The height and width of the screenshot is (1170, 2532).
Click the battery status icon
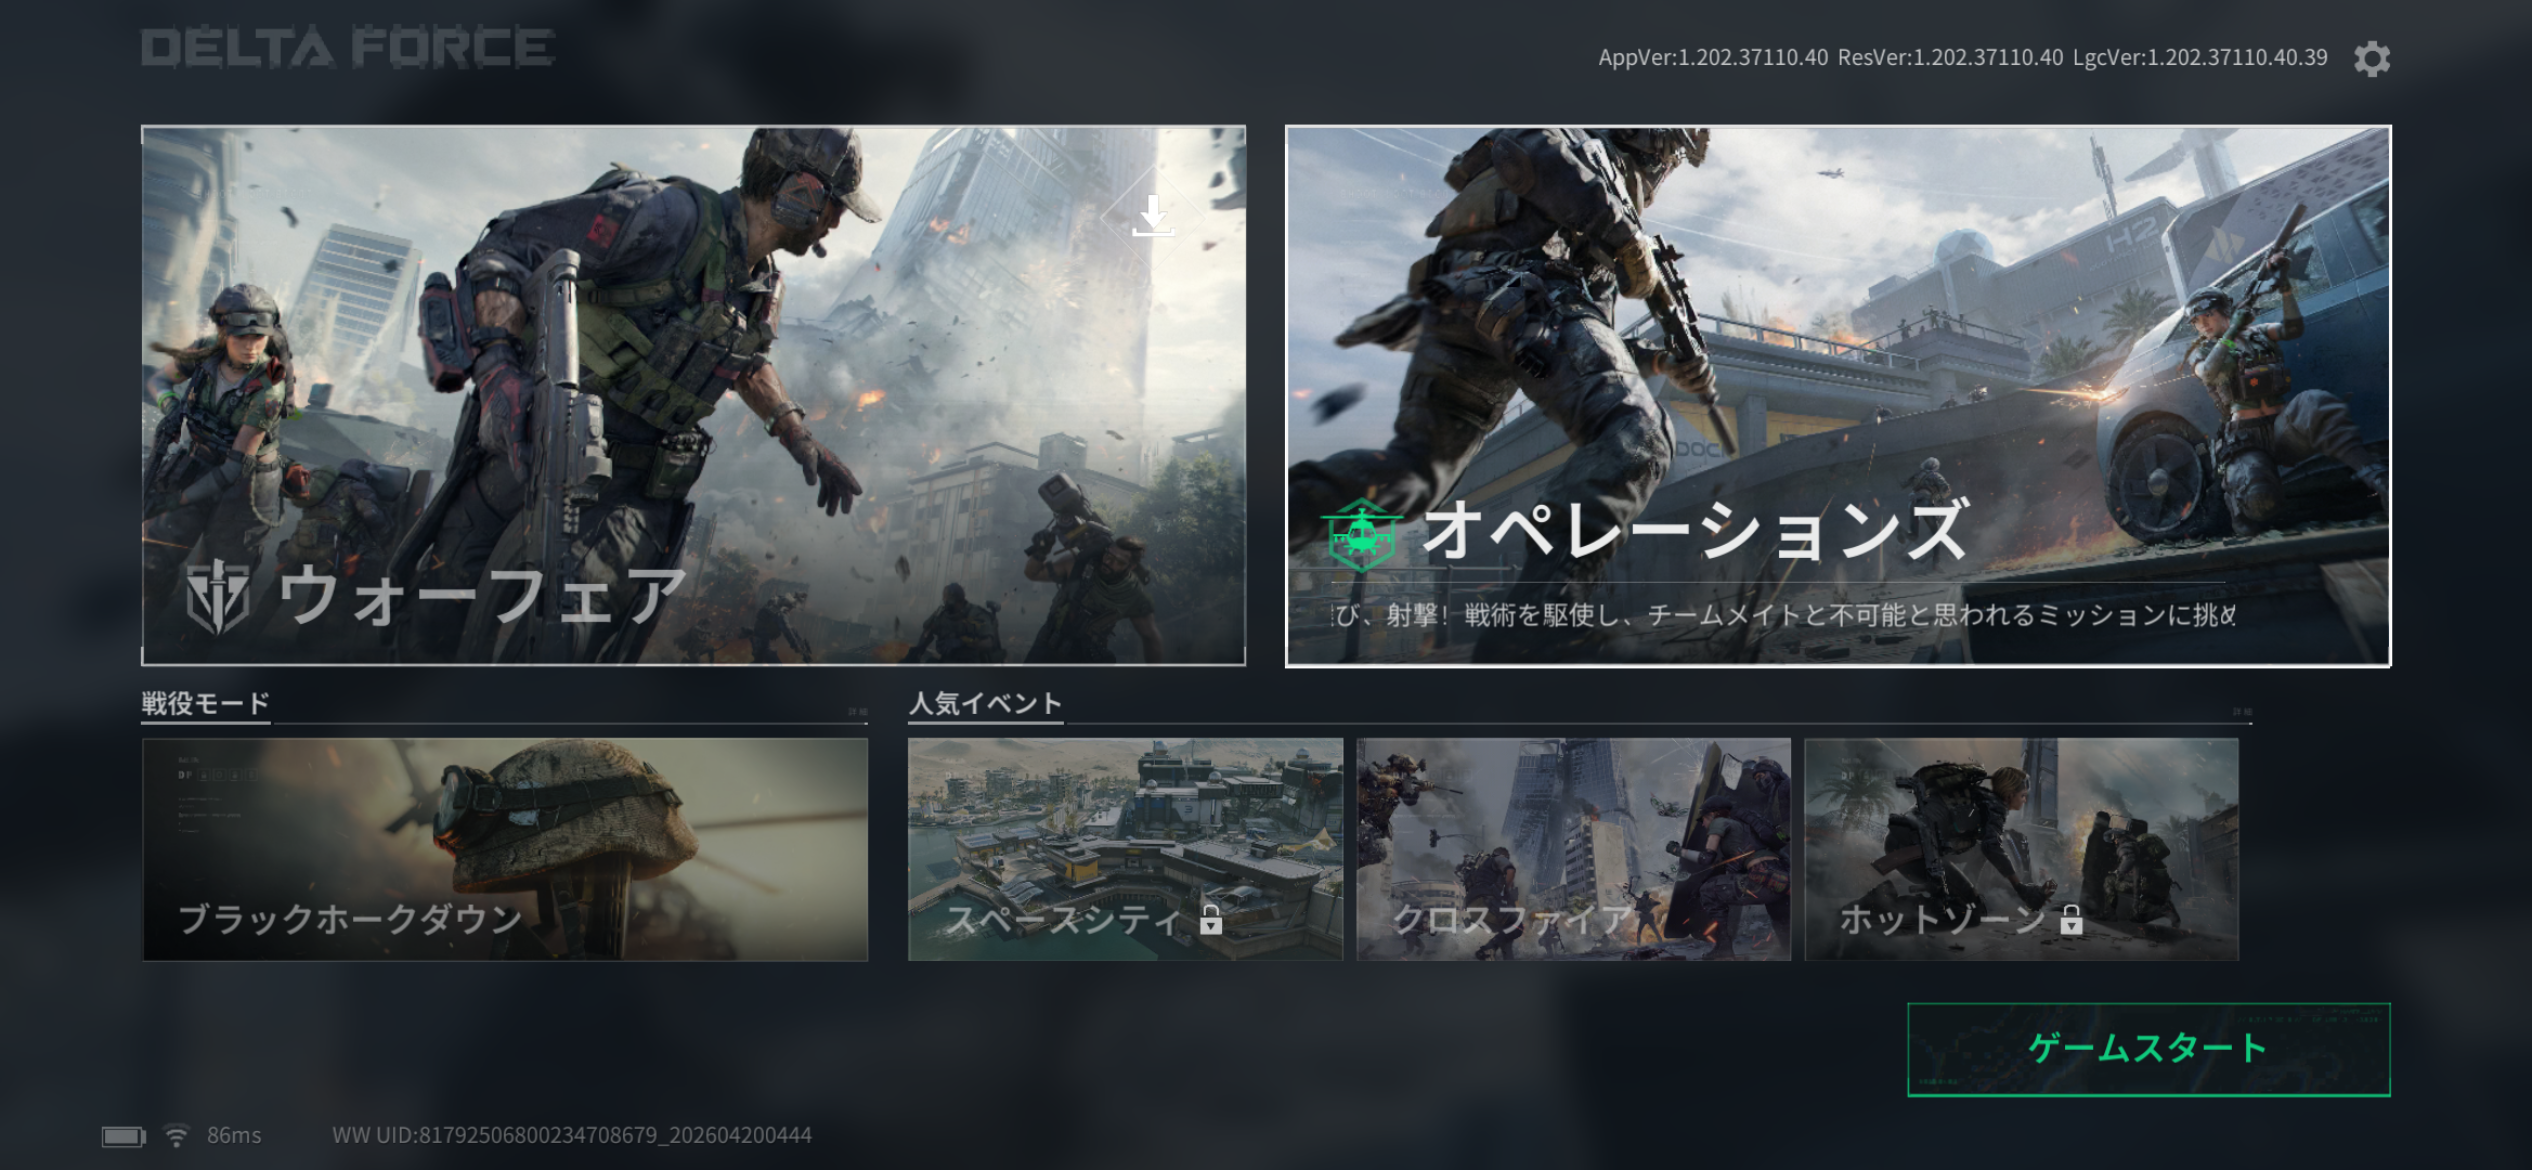coord(124,1136)
